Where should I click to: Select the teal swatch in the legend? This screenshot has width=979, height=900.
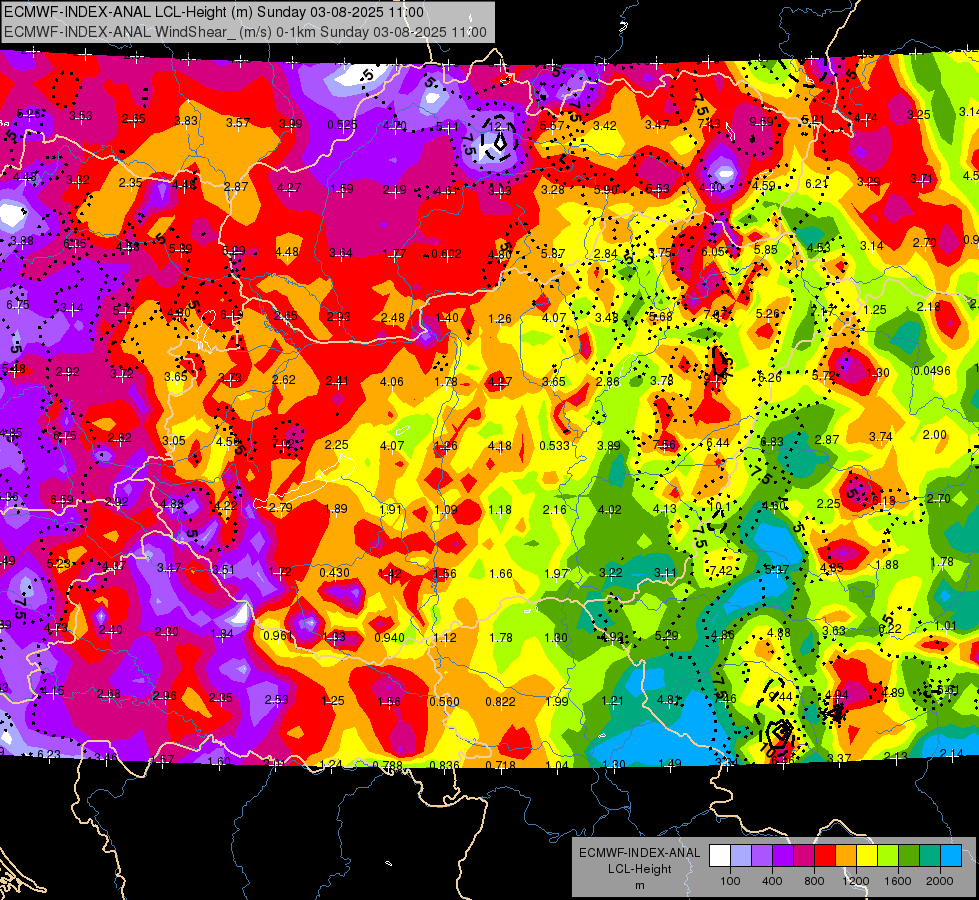(x=930, y=856)
